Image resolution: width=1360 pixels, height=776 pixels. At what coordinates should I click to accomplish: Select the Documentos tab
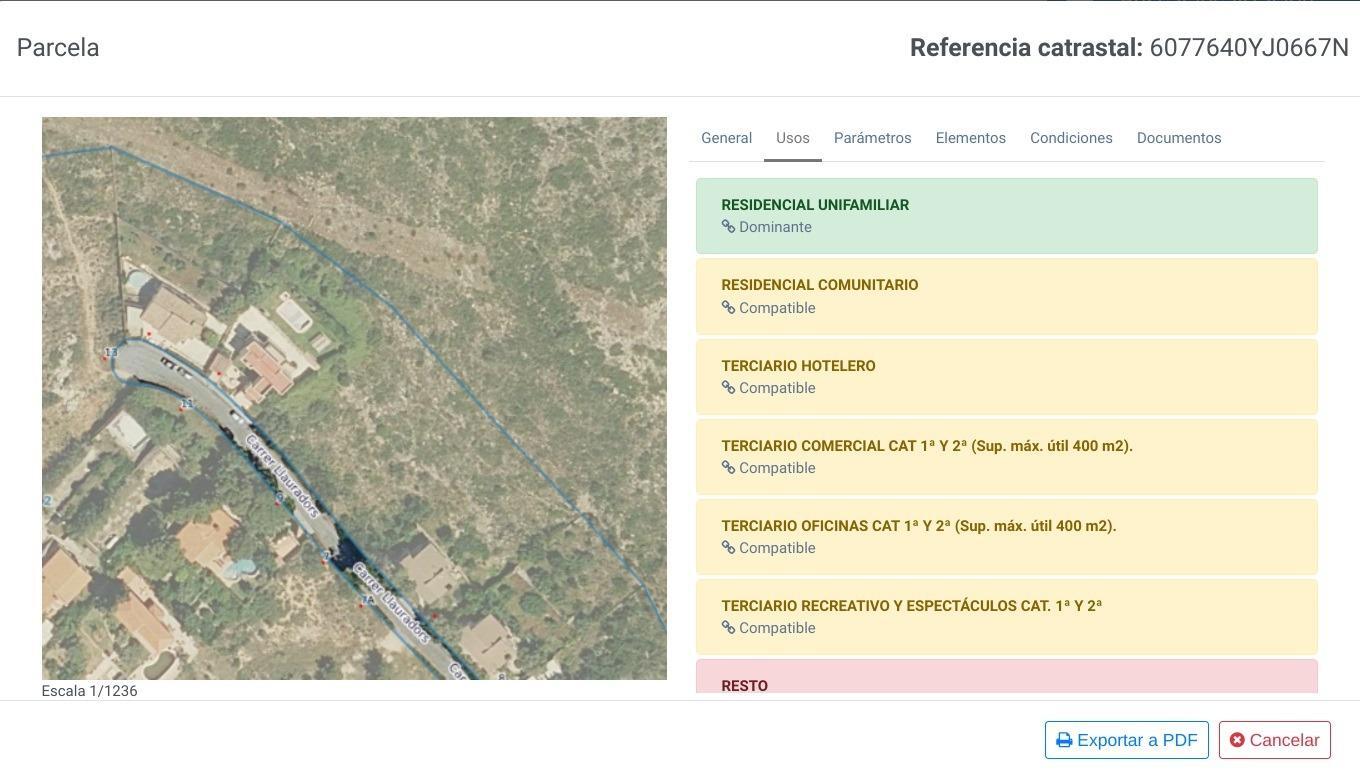coord(1178,138)
